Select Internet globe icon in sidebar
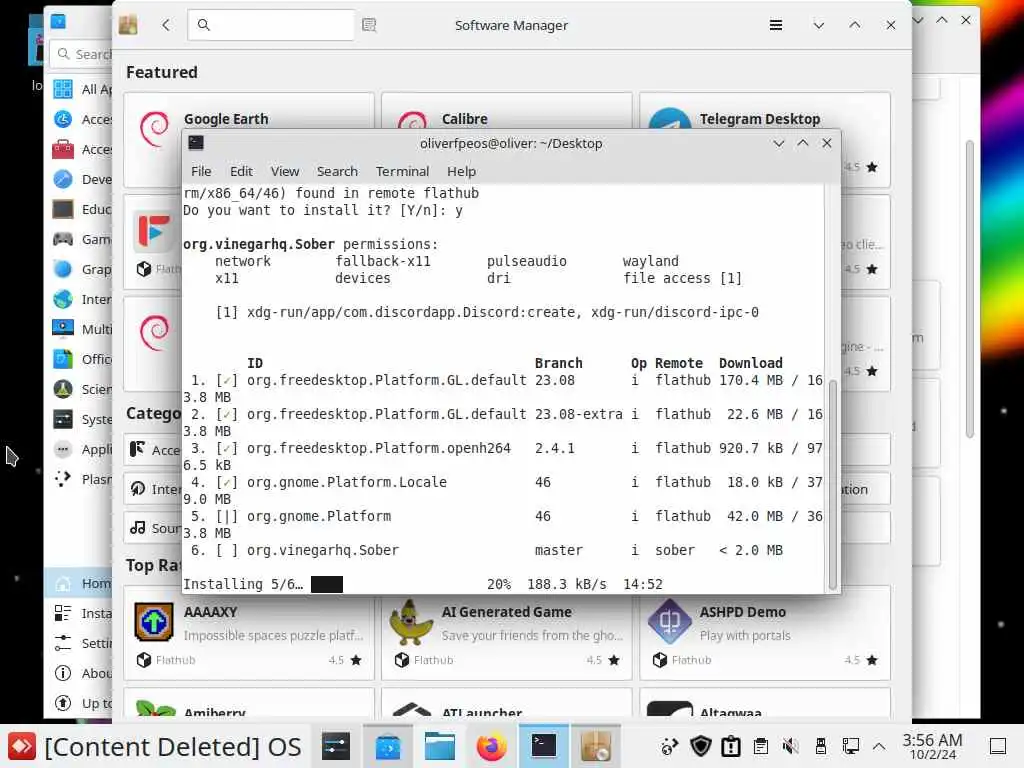 coord(63,299)
